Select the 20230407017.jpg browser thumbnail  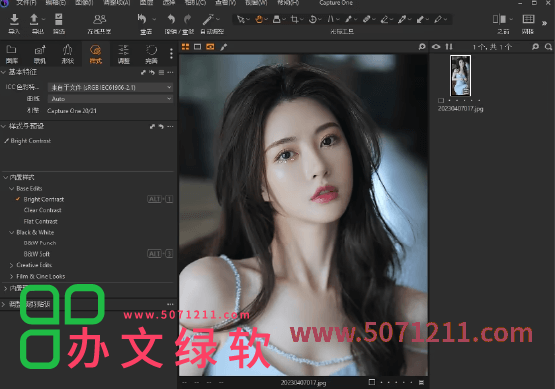tap(460, 76)
